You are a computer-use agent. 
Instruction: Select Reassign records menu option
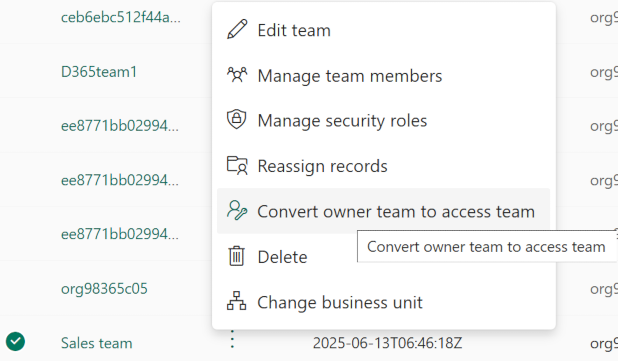click(x=322, y=166)
